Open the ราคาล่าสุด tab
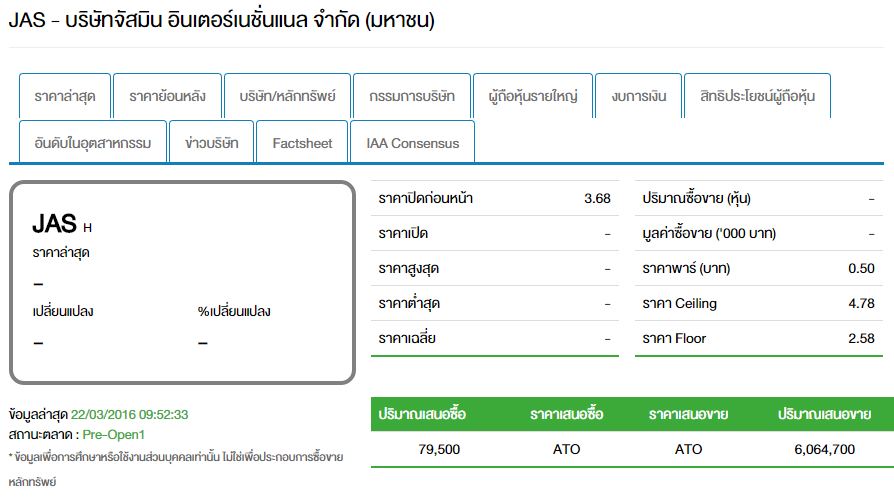 click(64, 96)
